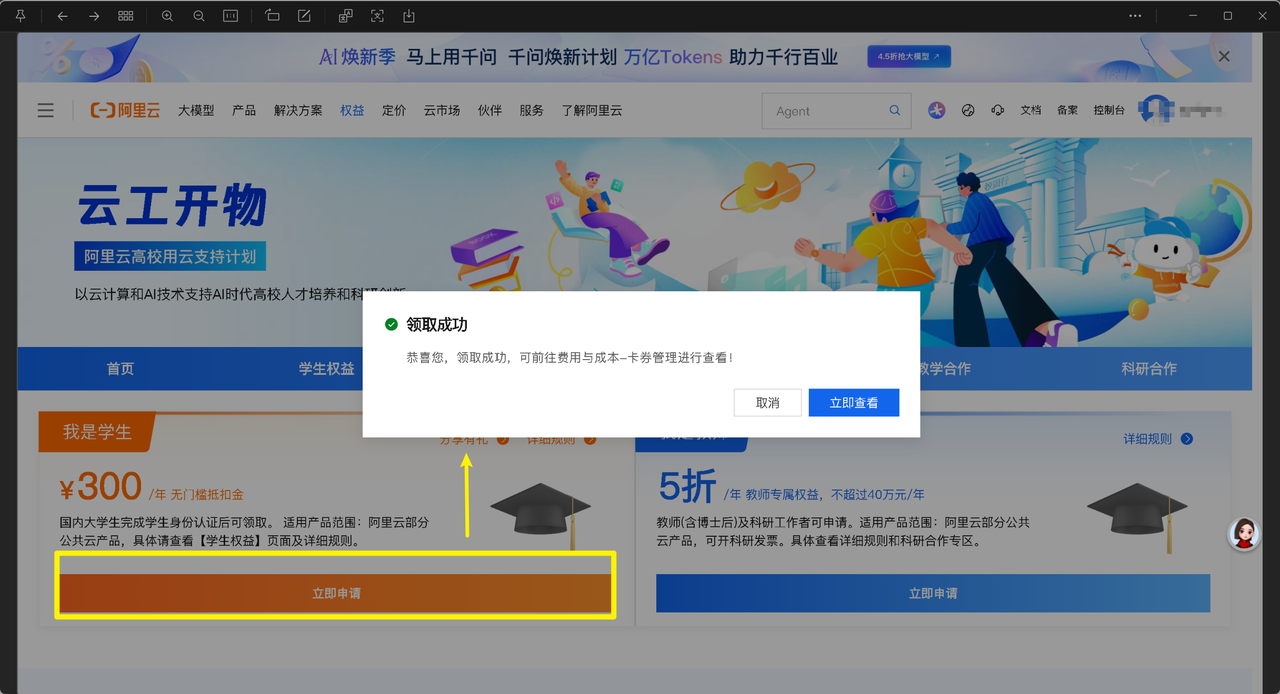1280x694 pixels.
Task: Save the image with download icon
Action: pos(409,16)
